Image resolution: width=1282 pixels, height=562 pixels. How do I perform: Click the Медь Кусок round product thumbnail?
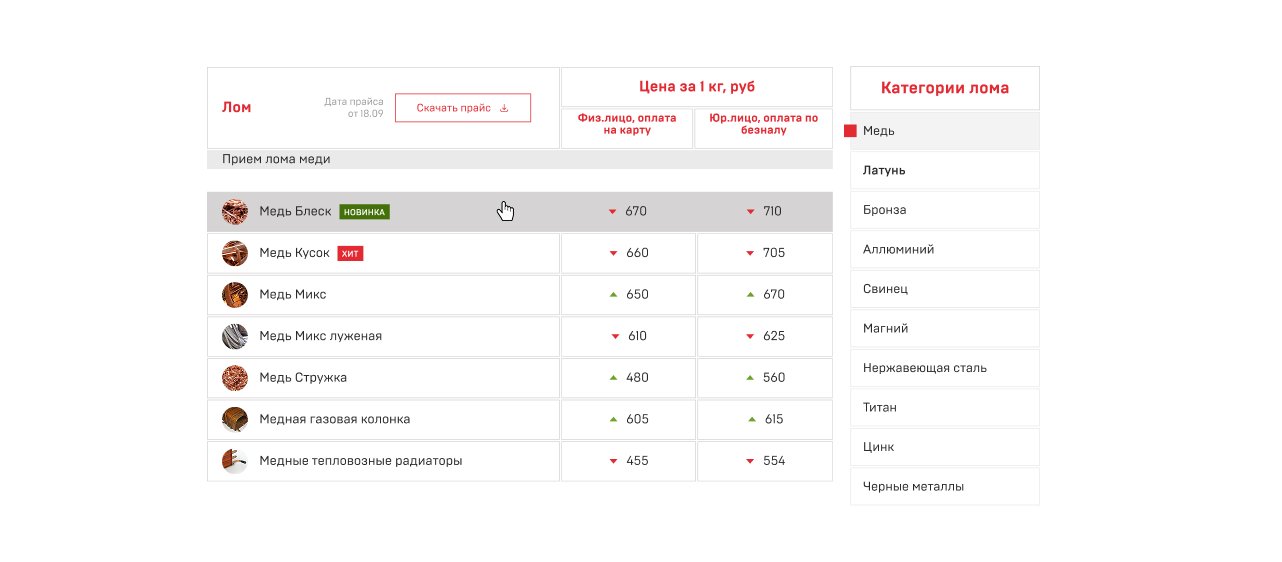coord(235,253)
